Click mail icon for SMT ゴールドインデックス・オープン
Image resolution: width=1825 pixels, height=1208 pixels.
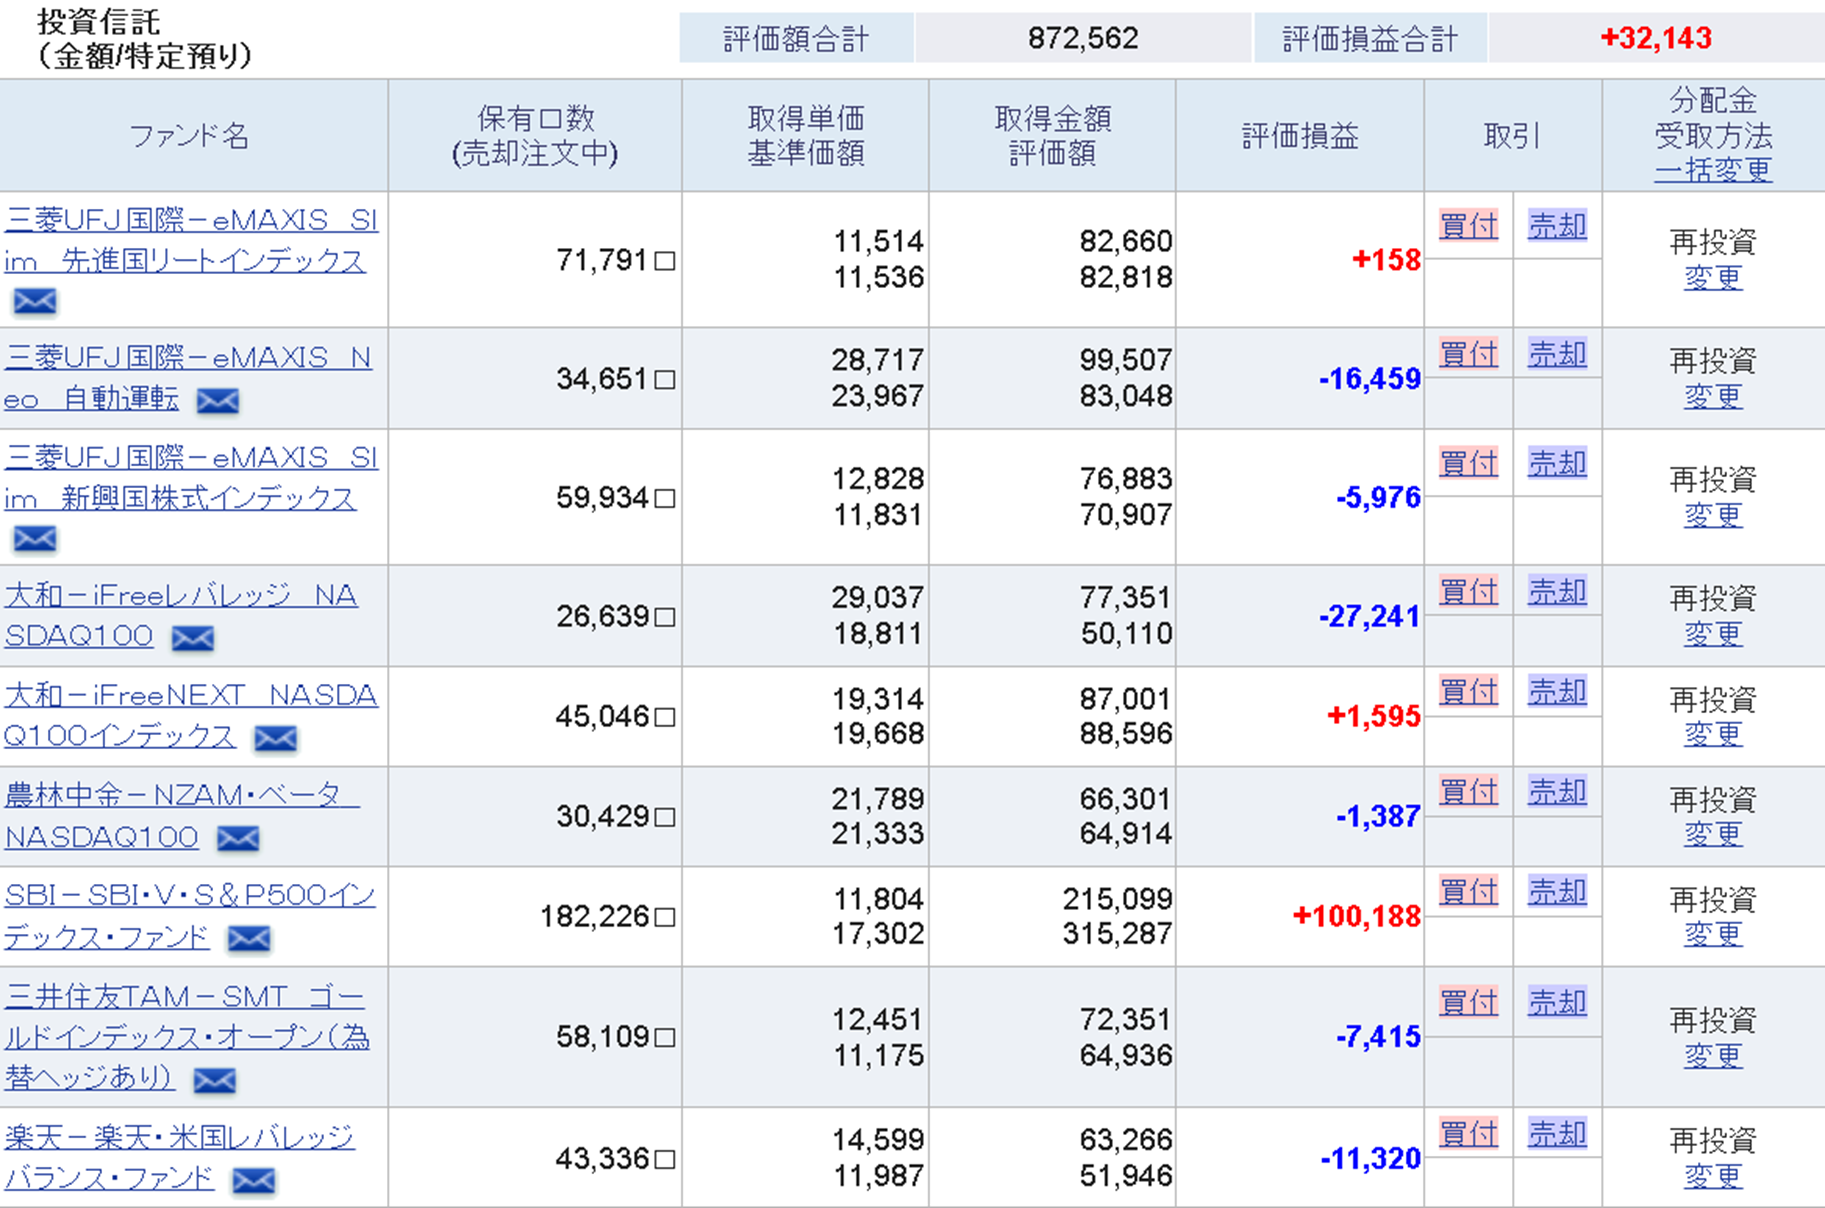point(214,1080)
